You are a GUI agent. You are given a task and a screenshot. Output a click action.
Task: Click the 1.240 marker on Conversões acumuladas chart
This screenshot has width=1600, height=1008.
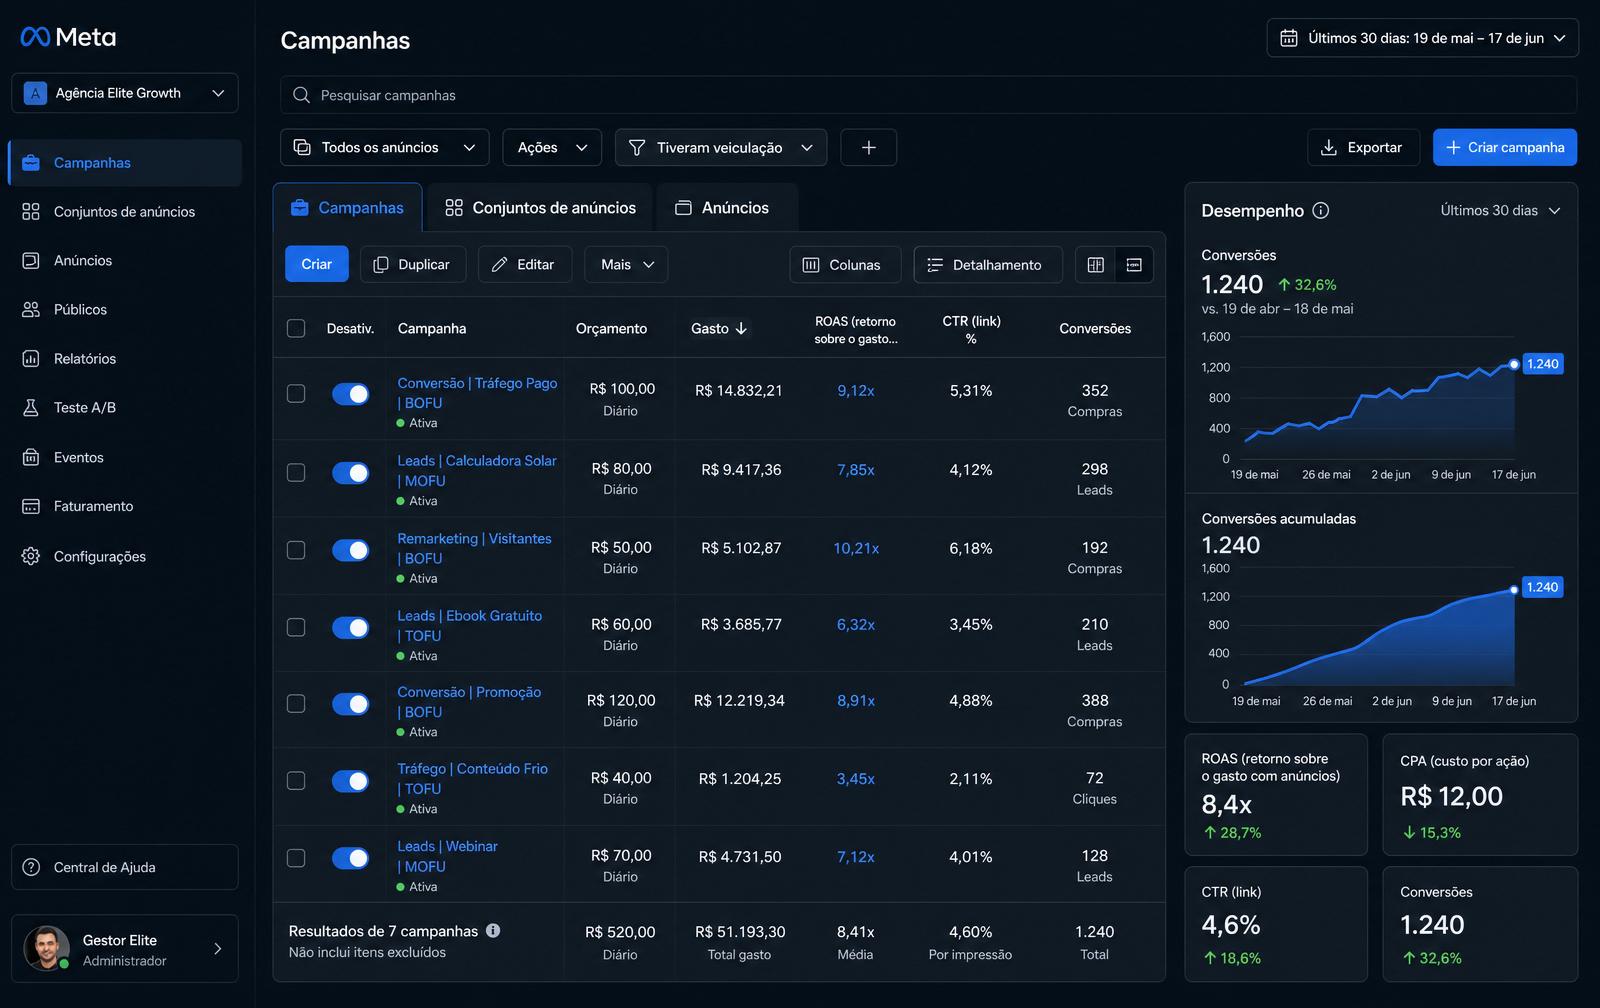1514,590
